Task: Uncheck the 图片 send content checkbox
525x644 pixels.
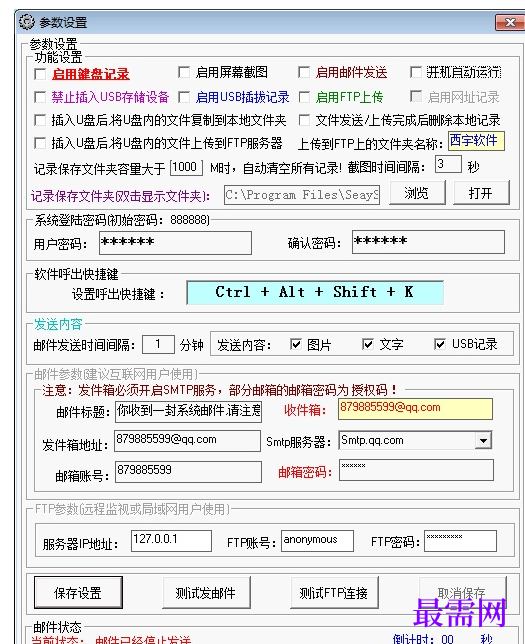Action: 296,344
